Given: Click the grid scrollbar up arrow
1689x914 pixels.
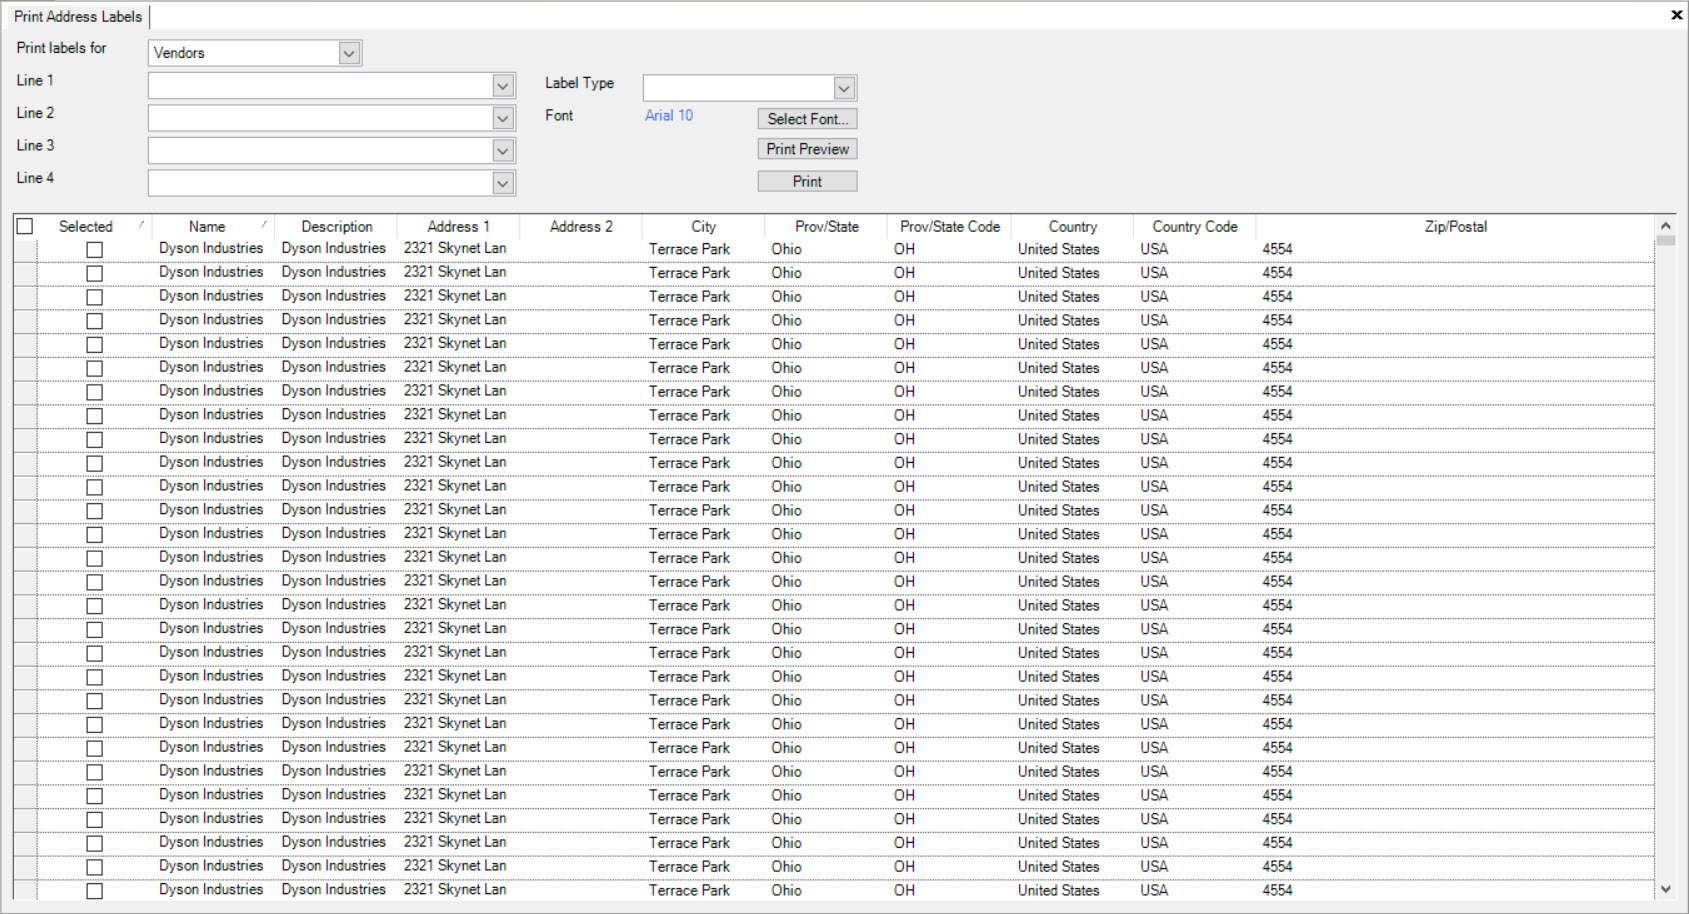Looking at the screenshot, I should coord(1666,226).
